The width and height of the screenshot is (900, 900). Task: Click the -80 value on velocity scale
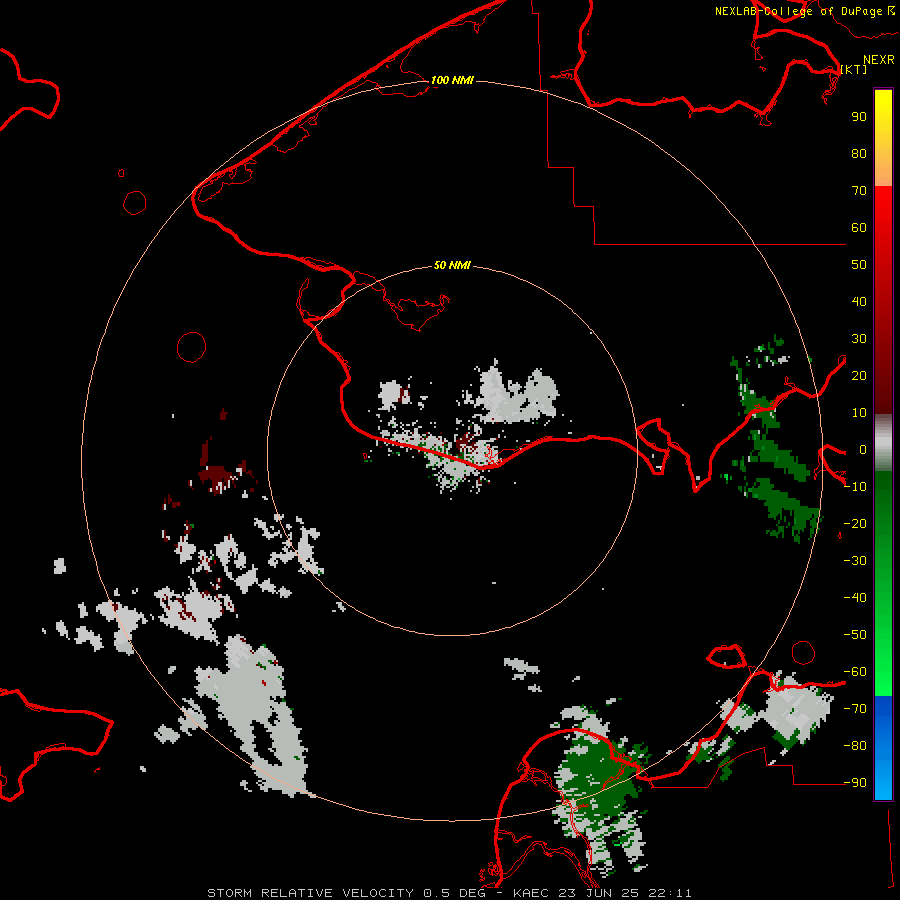[855, 746]
